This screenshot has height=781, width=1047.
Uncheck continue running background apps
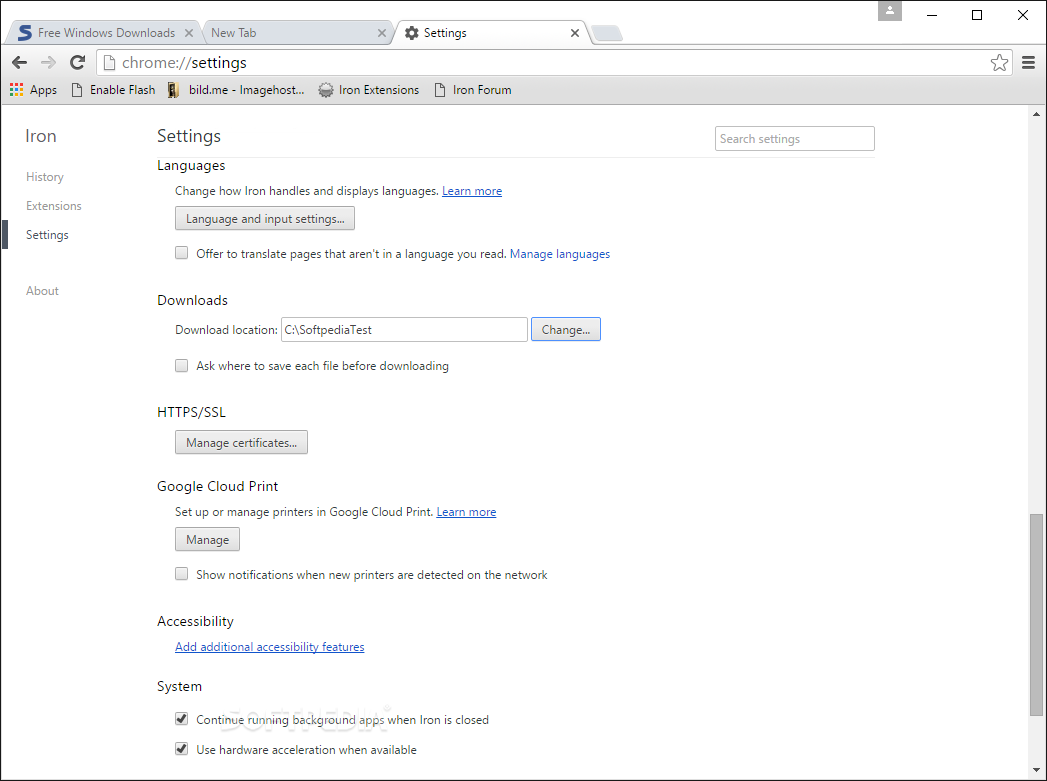pyautogui.click(x=182, y=719)
